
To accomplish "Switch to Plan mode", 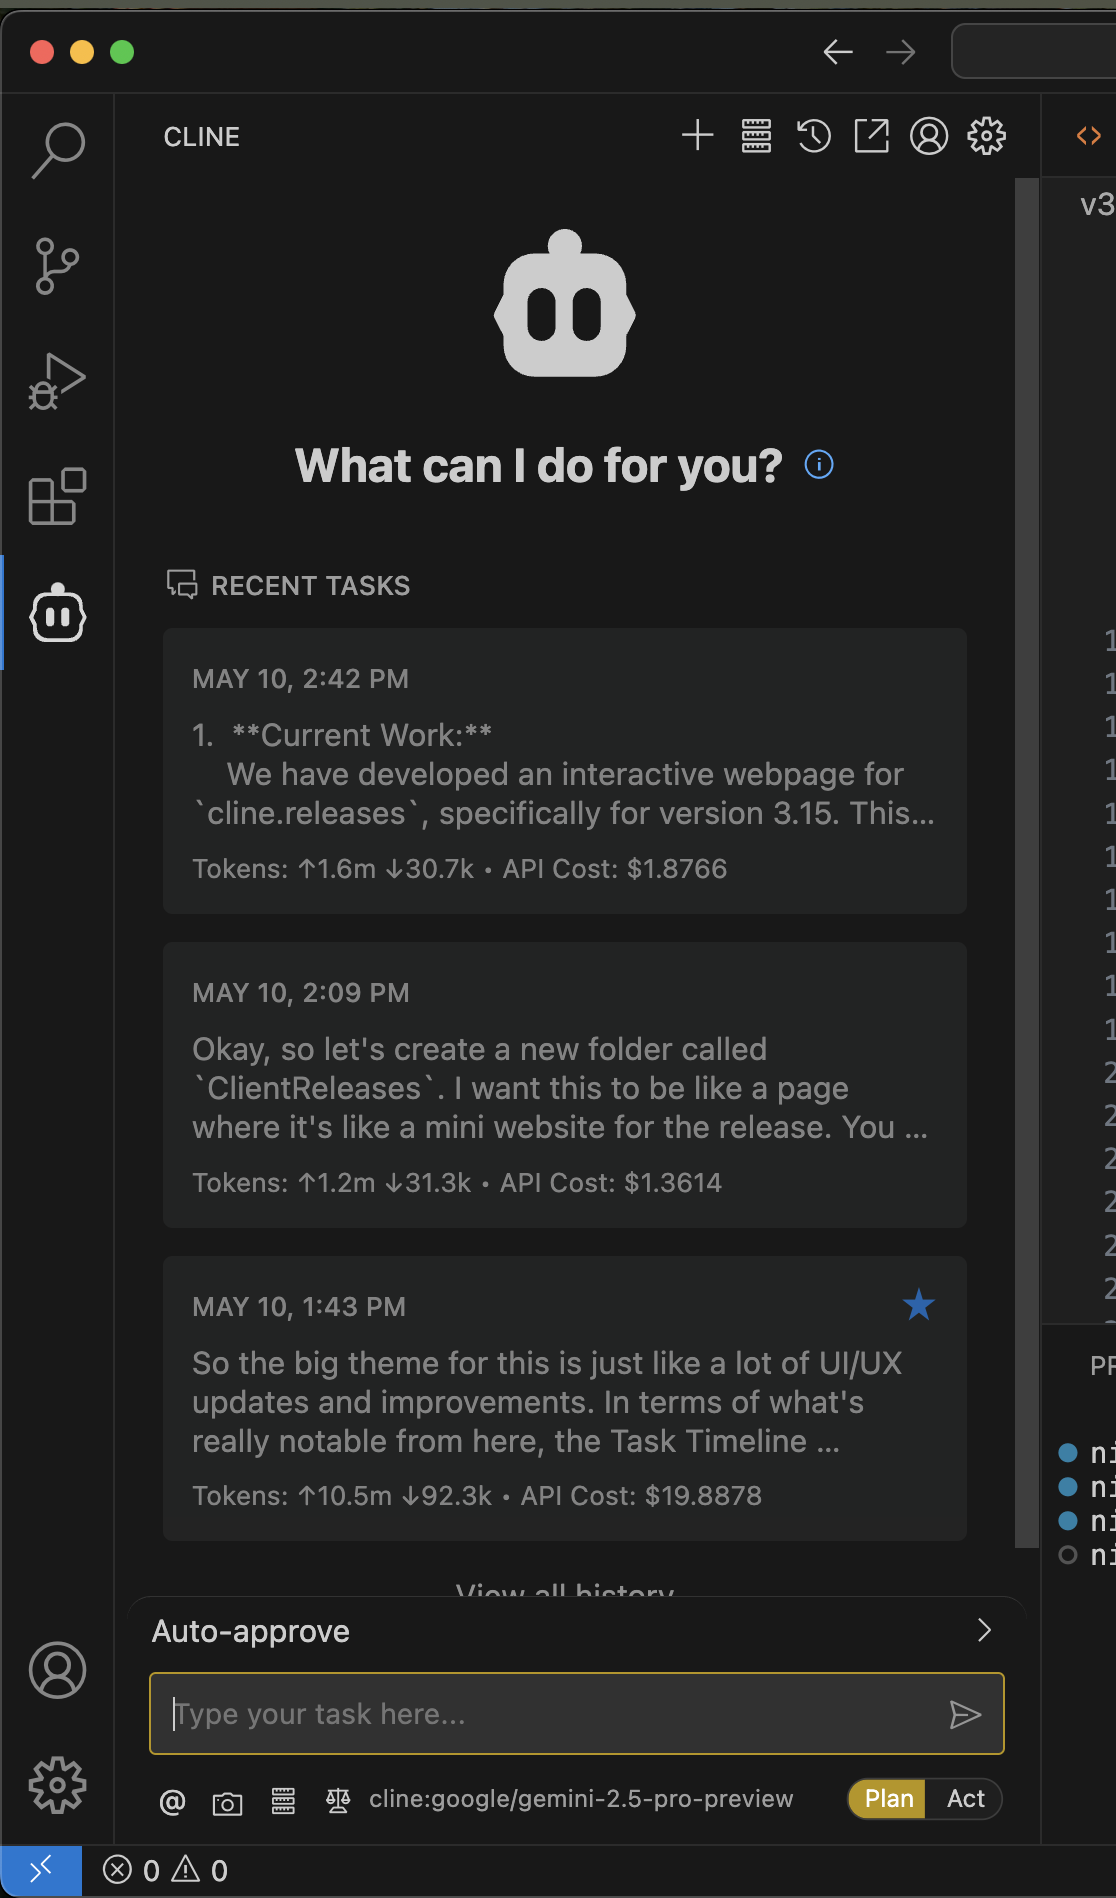I will (x=888, y=1799).
